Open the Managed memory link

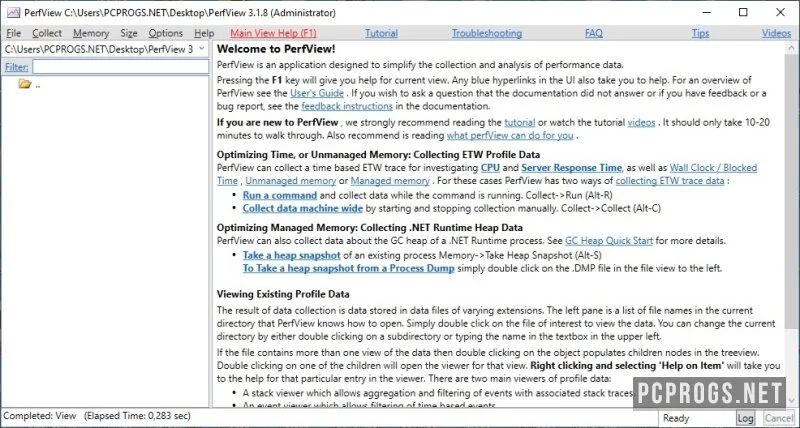[390, 181]
